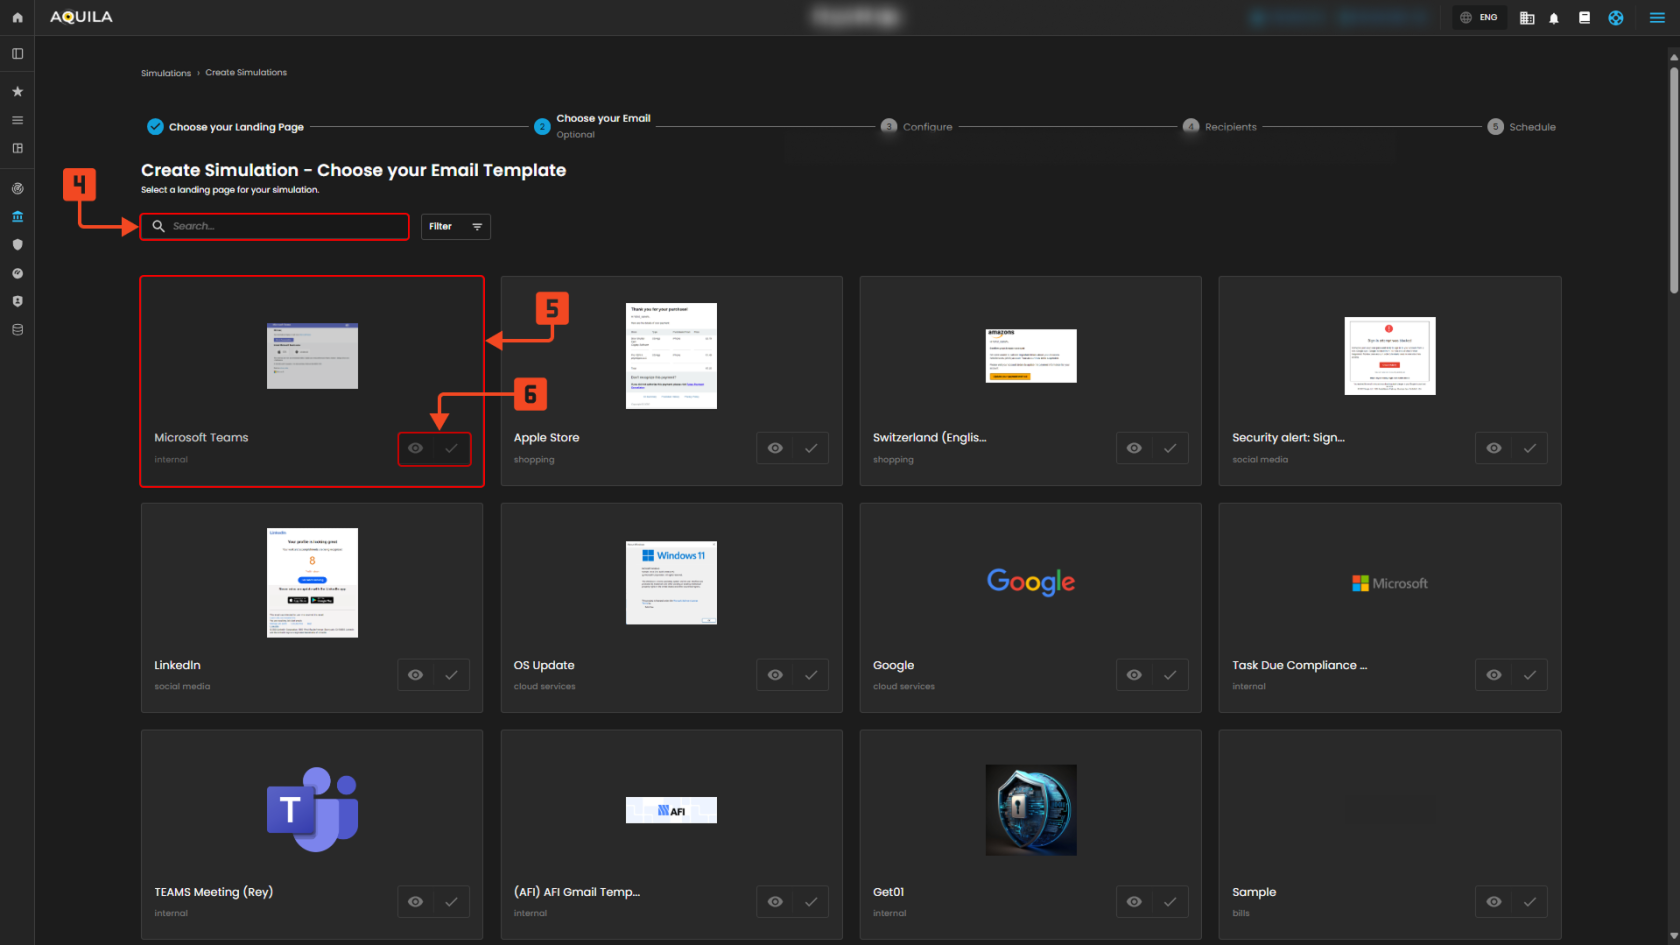The height and width of the screenshot is (945, 1680).
Task: Click the AQUILA logo
Action: (81, 17)
